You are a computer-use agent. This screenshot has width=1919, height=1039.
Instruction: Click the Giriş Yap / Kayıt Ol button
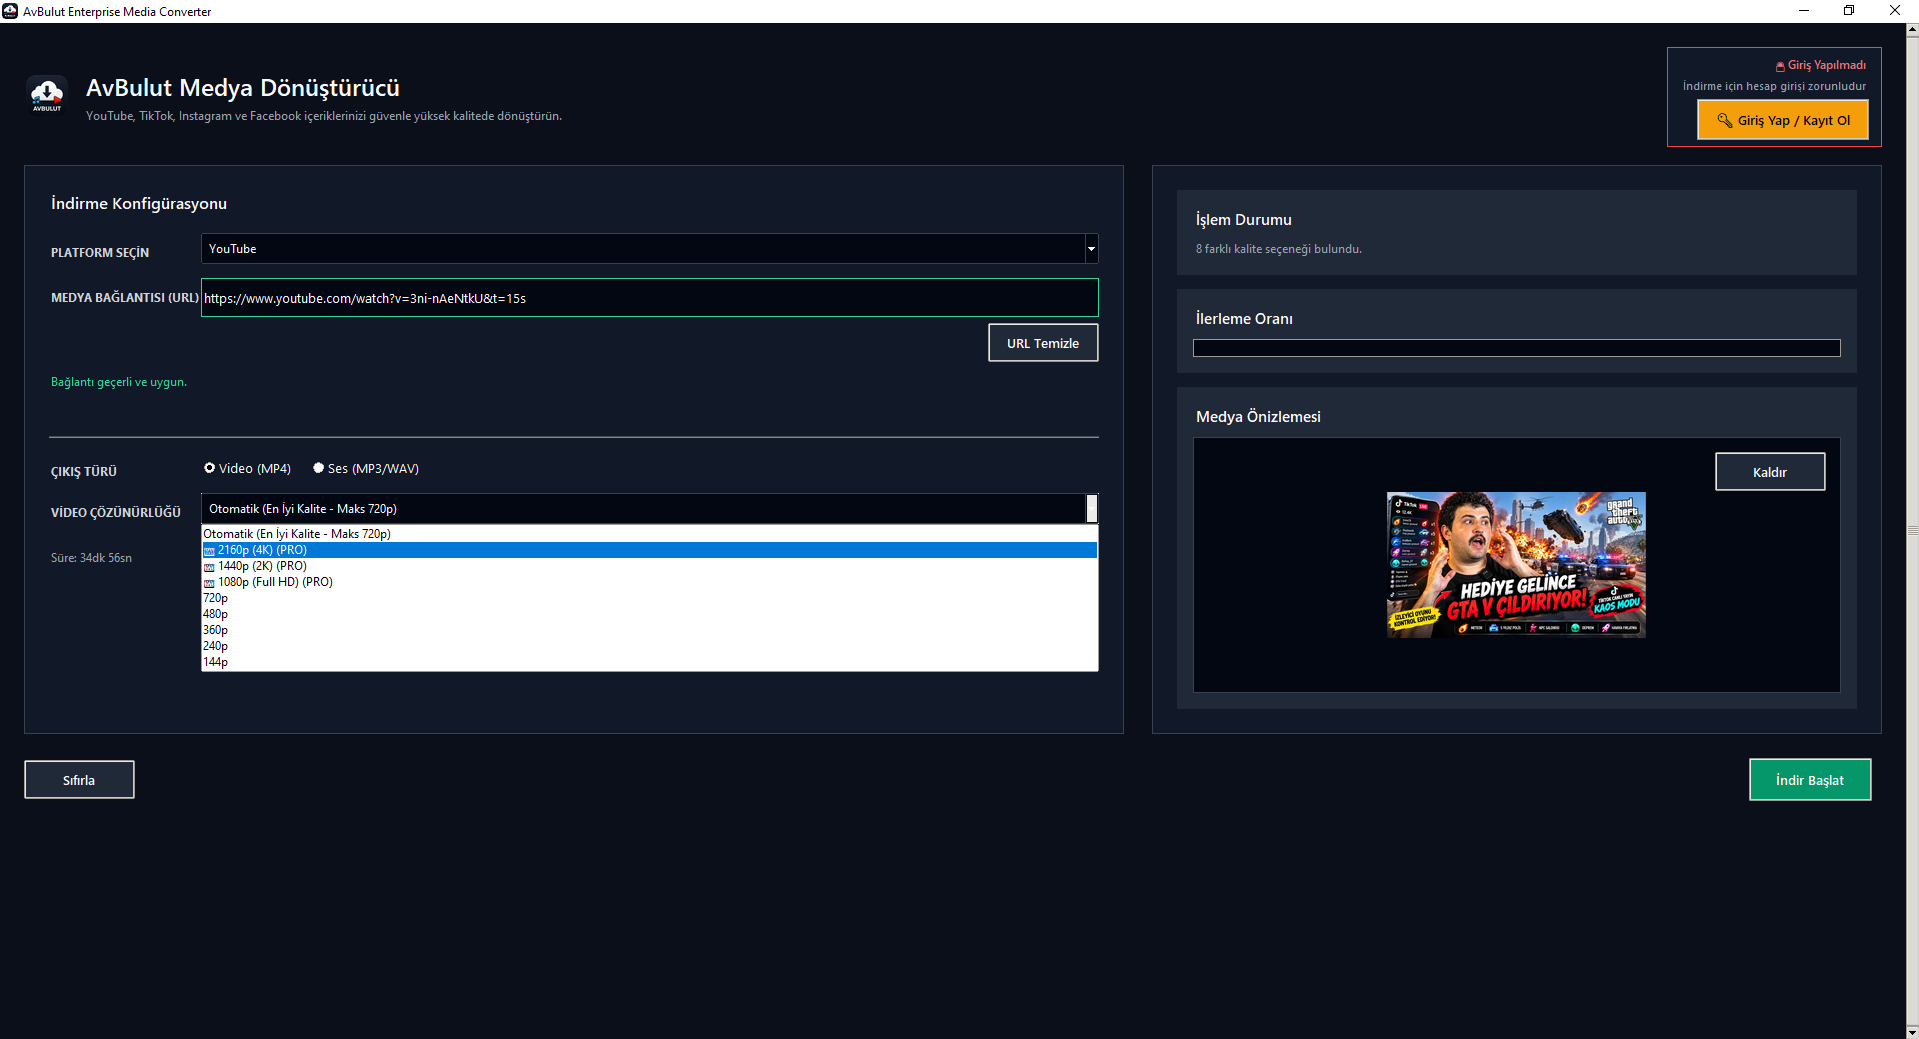pyautogui.click(x=1783, y=121)
